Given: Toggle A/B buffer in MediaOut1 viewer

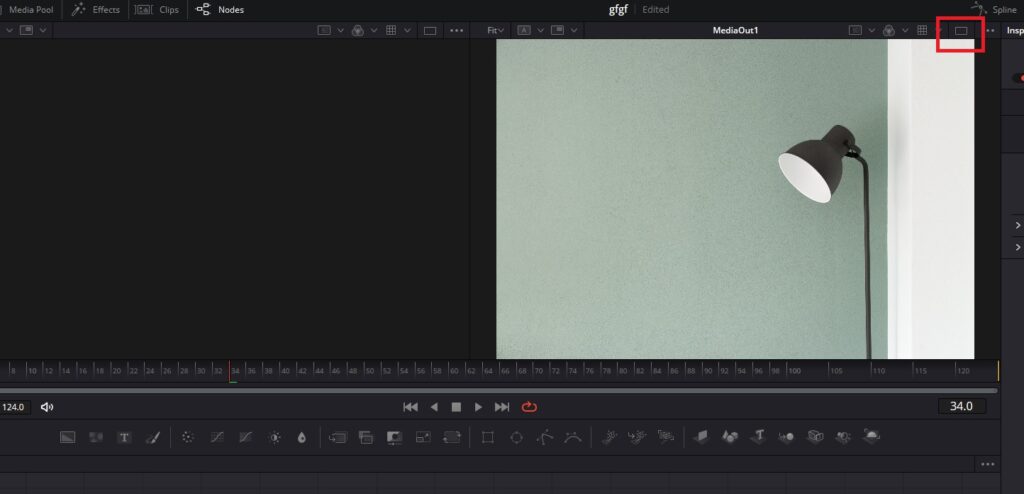Looking at the screenshot, I should click(524, 30).
